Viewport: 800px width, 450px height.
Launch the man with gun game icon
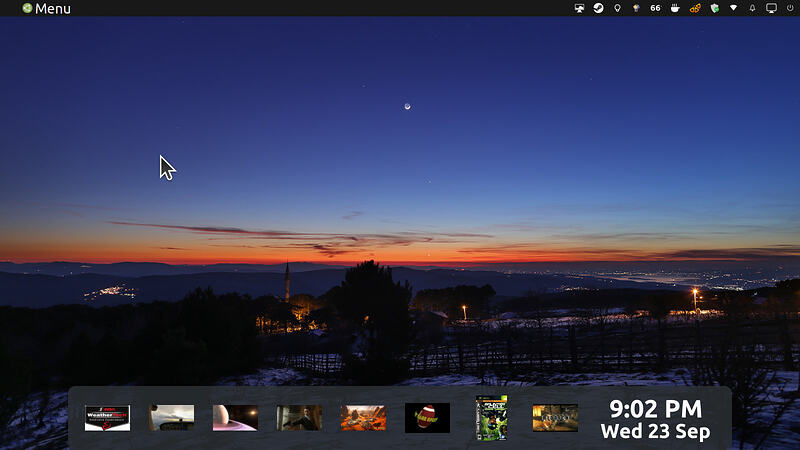click(x=299, y=418)
